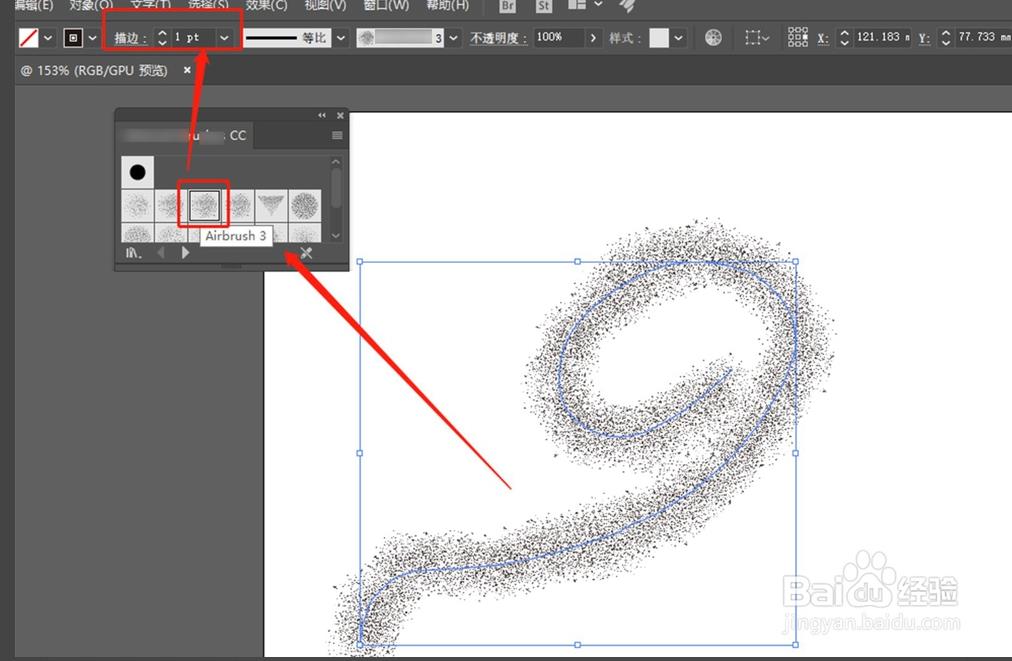Open the View (V) menu
1012x661 pixels.
[x=325, y=5]
